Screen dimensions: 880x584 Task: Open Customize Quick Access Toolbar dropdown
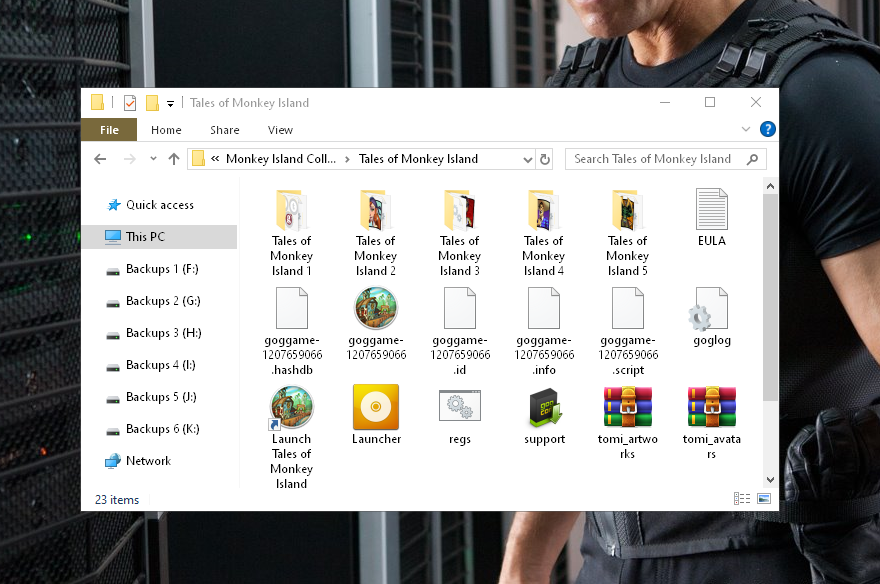tap(171, 103)
